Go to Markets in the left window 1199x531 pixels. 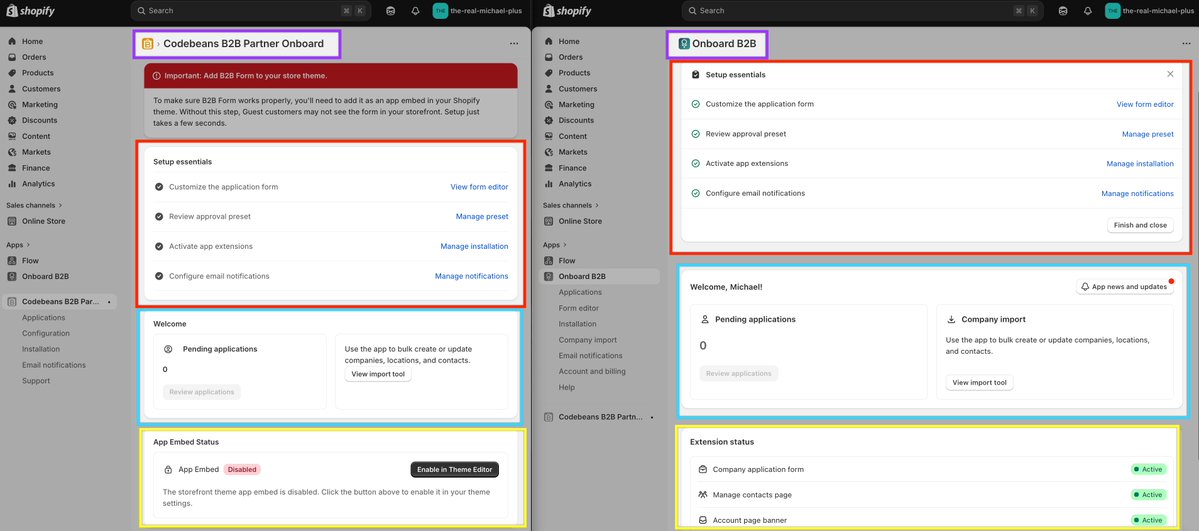click(37, 152)
